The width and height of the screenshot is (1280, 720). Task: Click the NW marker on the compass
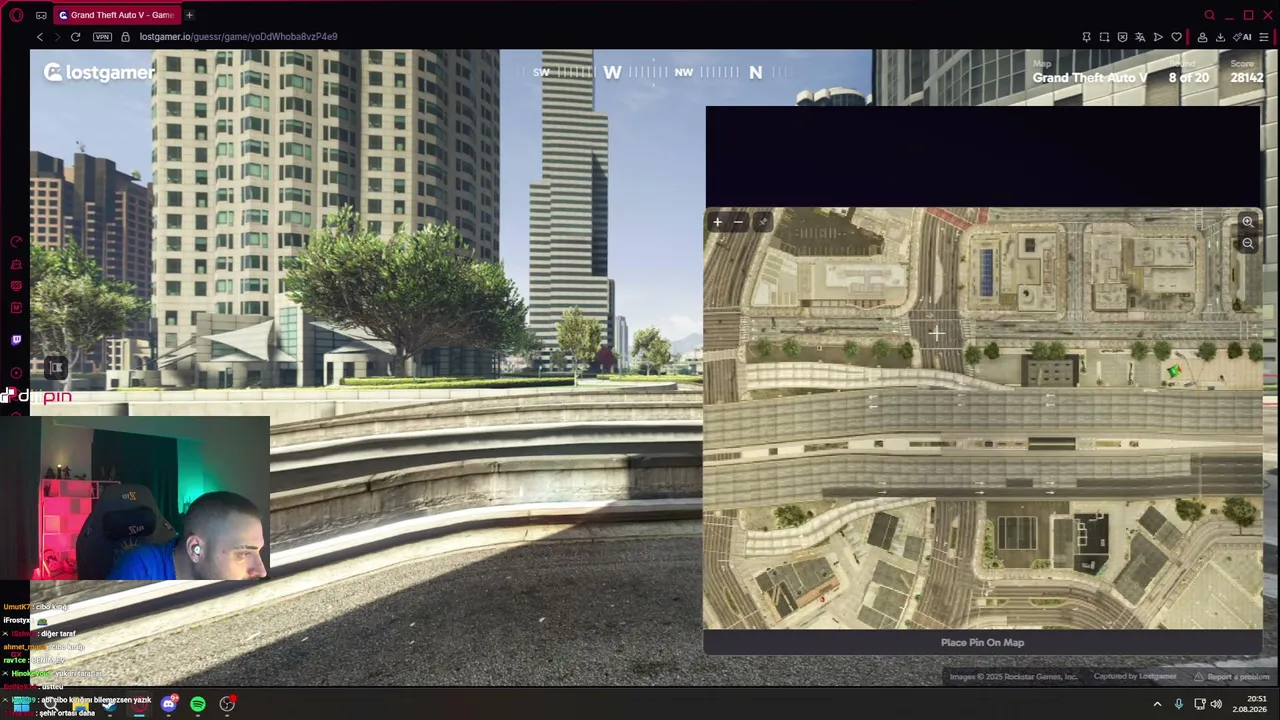coord(684,72)
